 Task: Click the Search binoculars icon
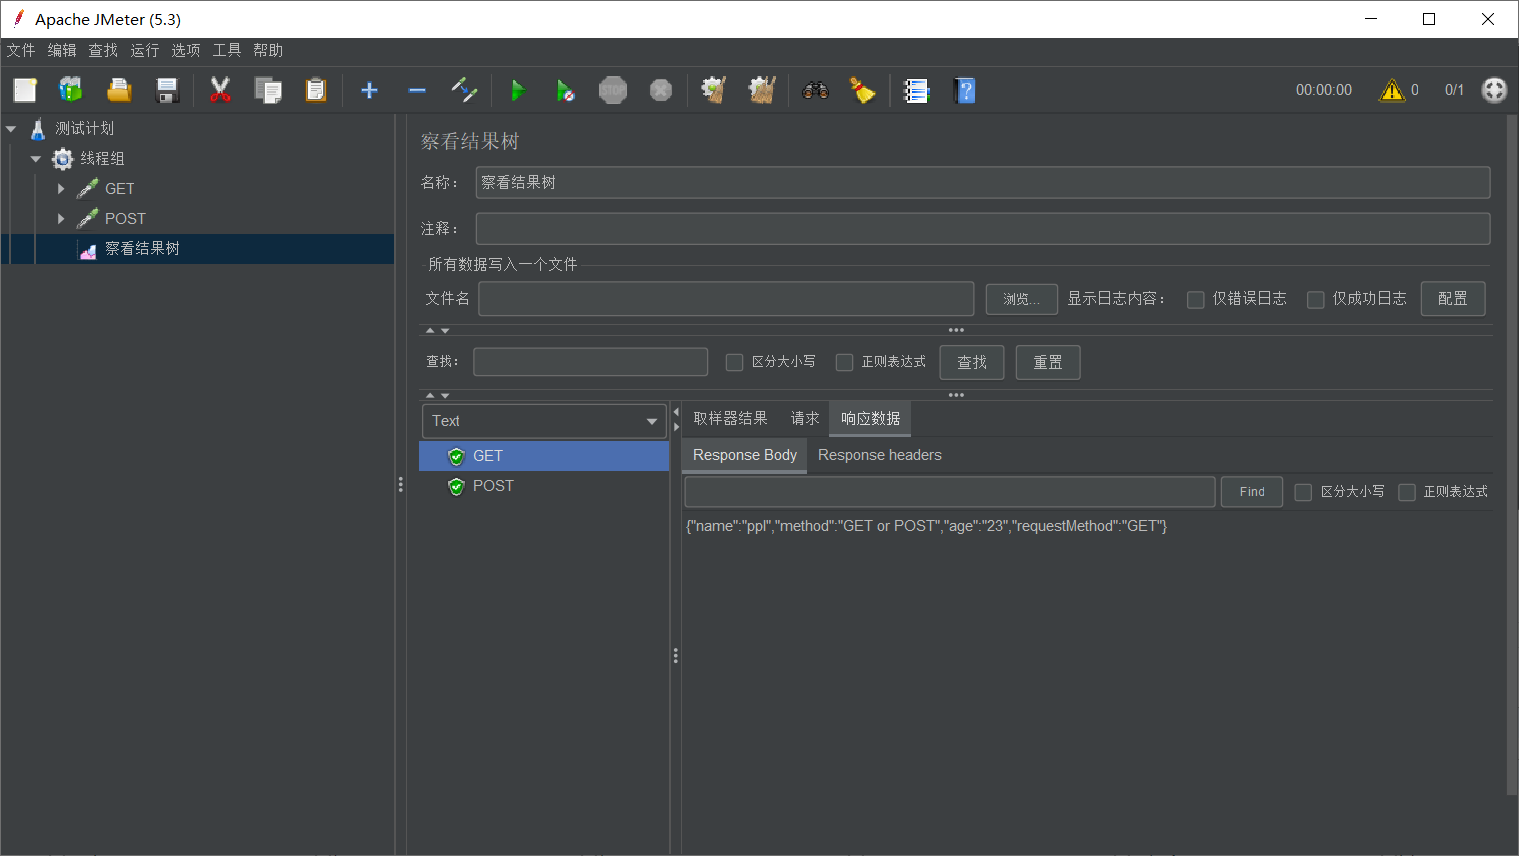815,90
